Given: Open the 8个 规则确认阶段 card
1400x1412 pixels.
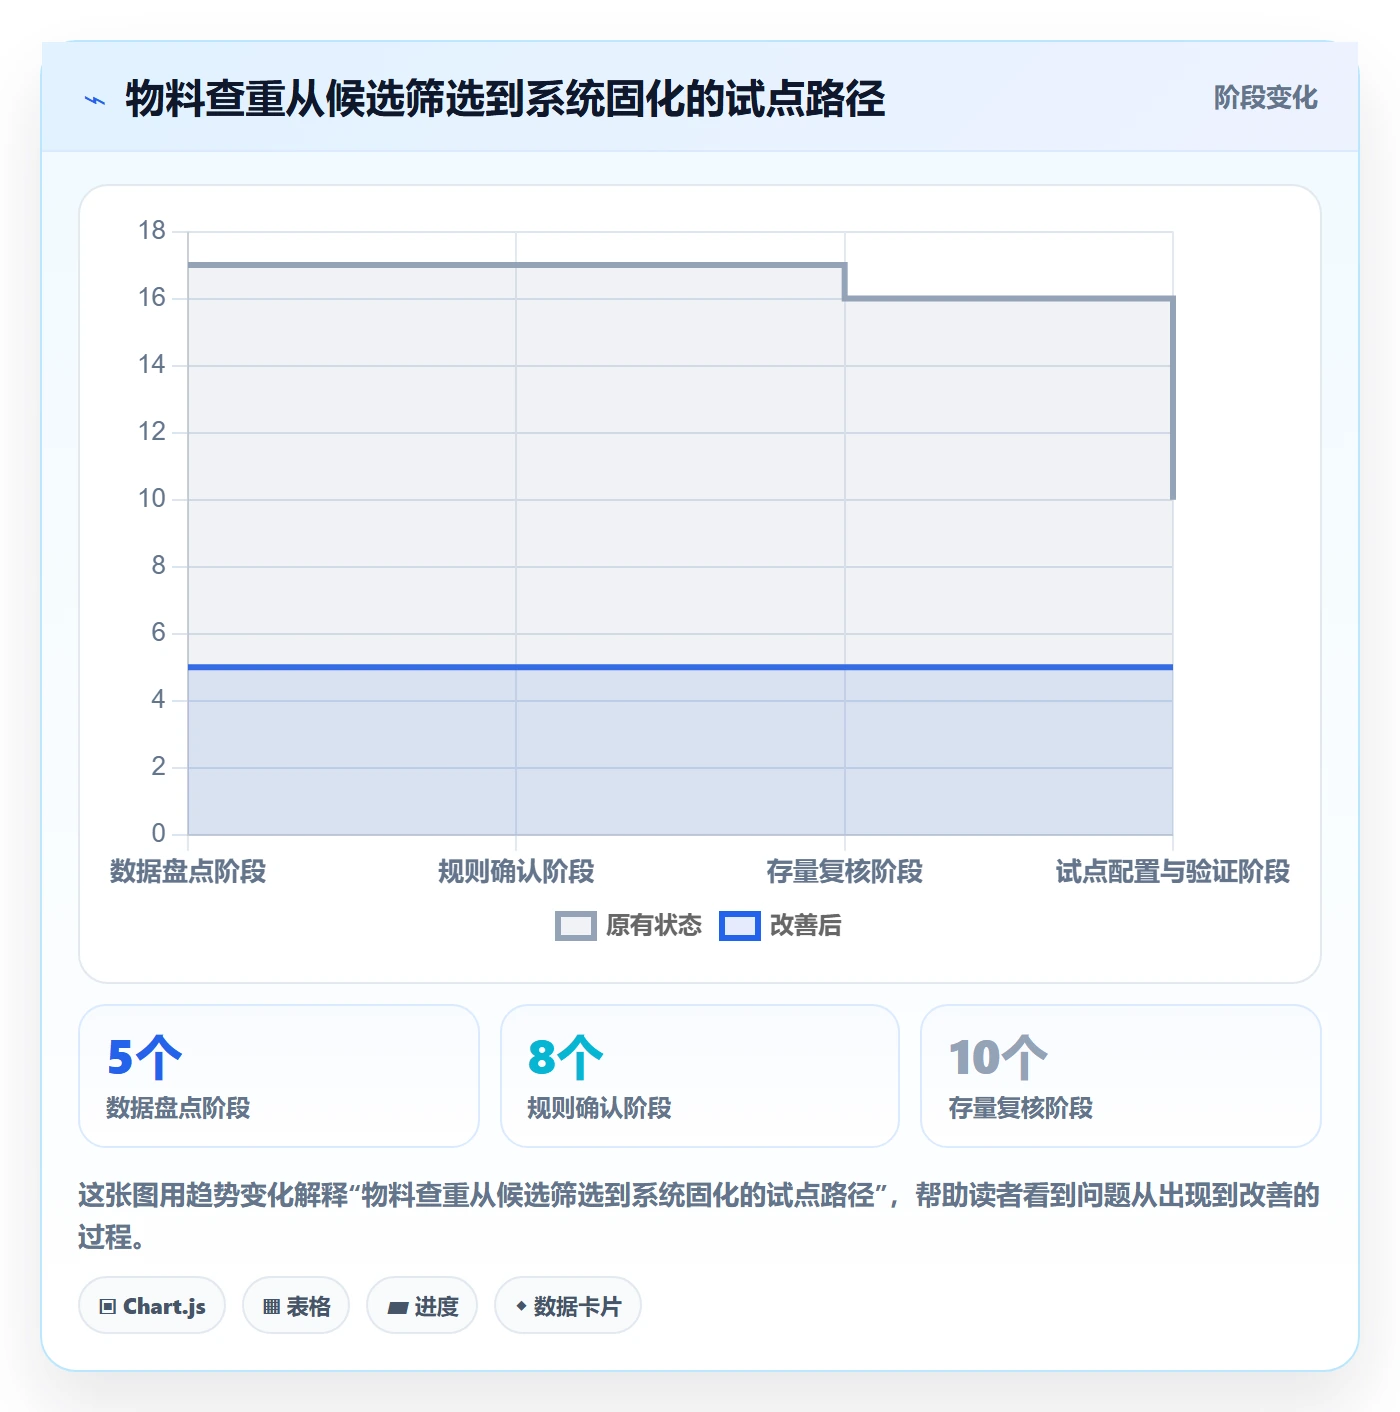Looking at the screenshot, I should 700,1076.
